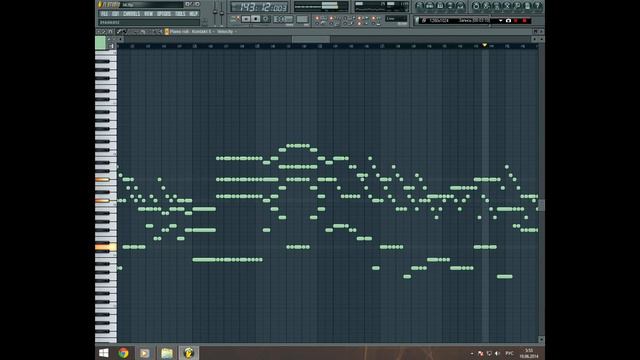Click the РУС language indicator

tap(509, 353)
